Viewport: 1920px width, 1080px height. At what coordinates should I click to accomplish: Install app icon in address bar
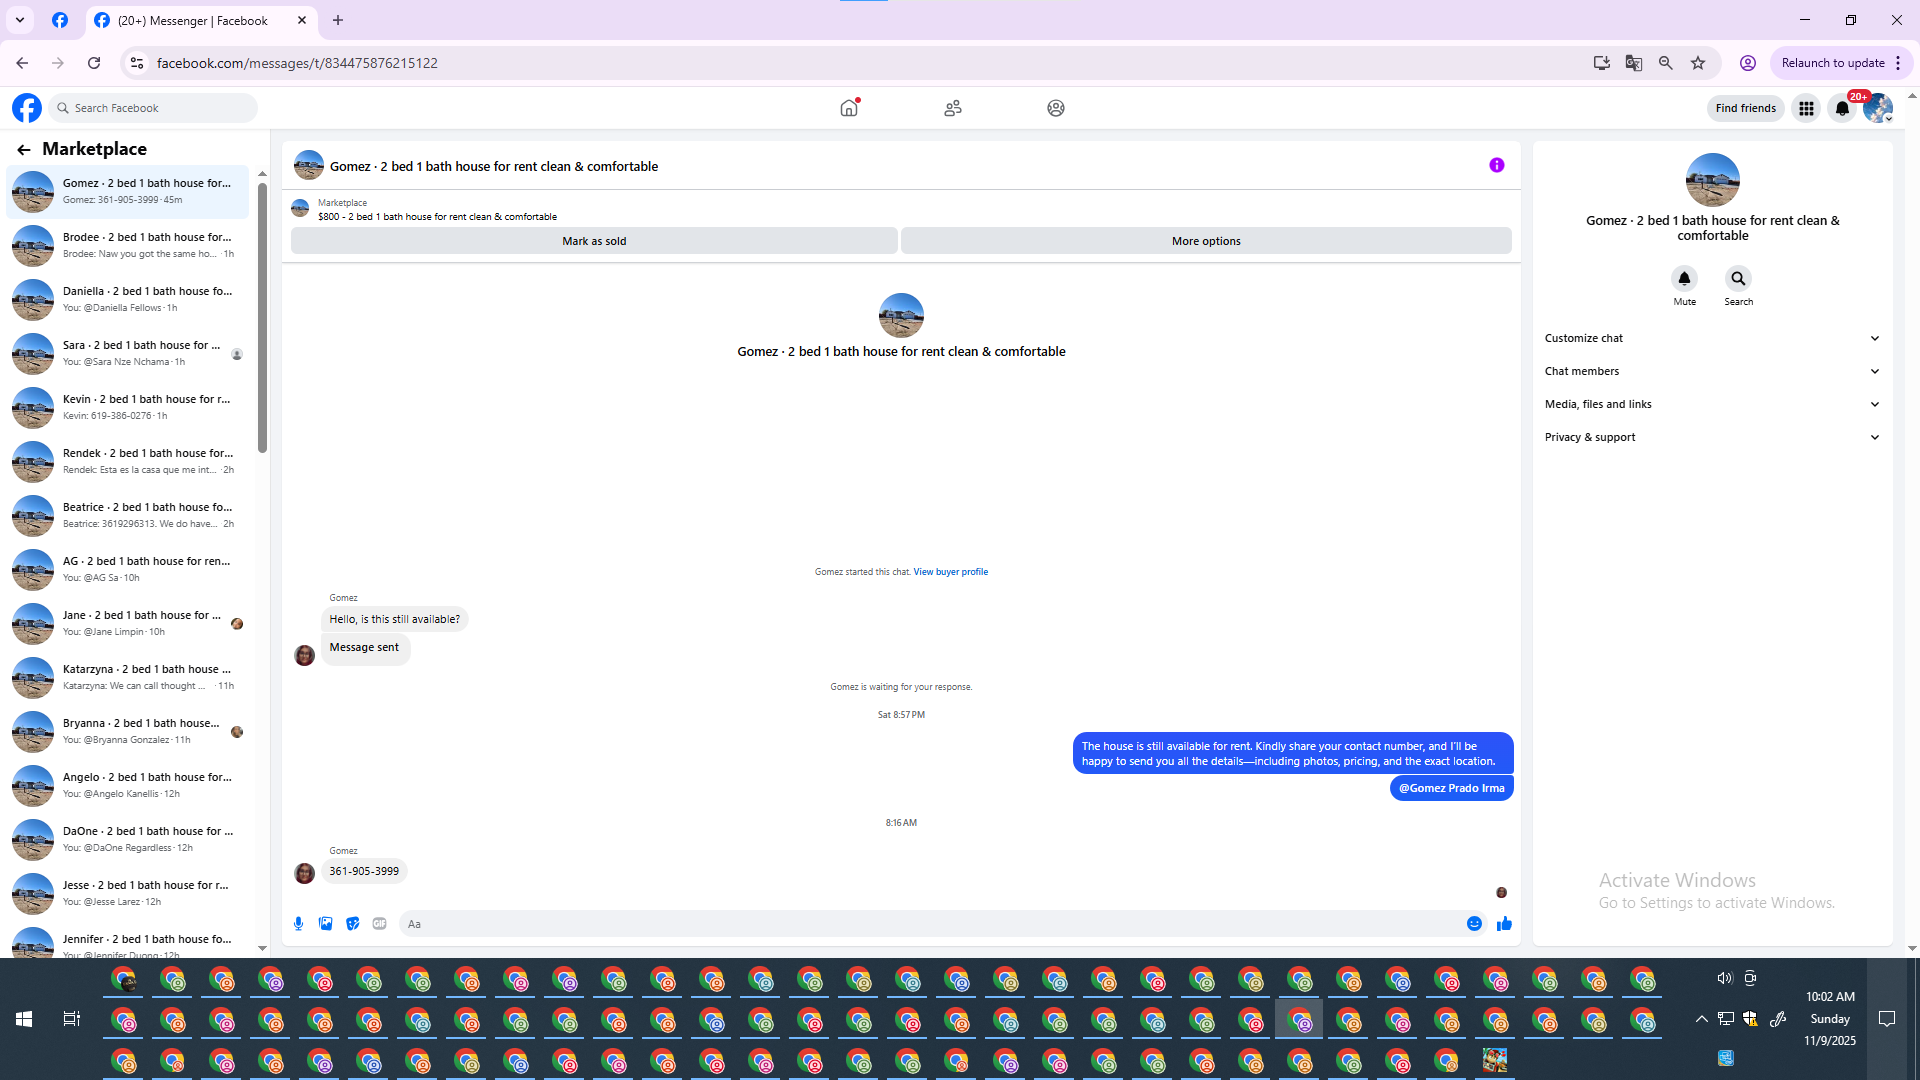1602,63
